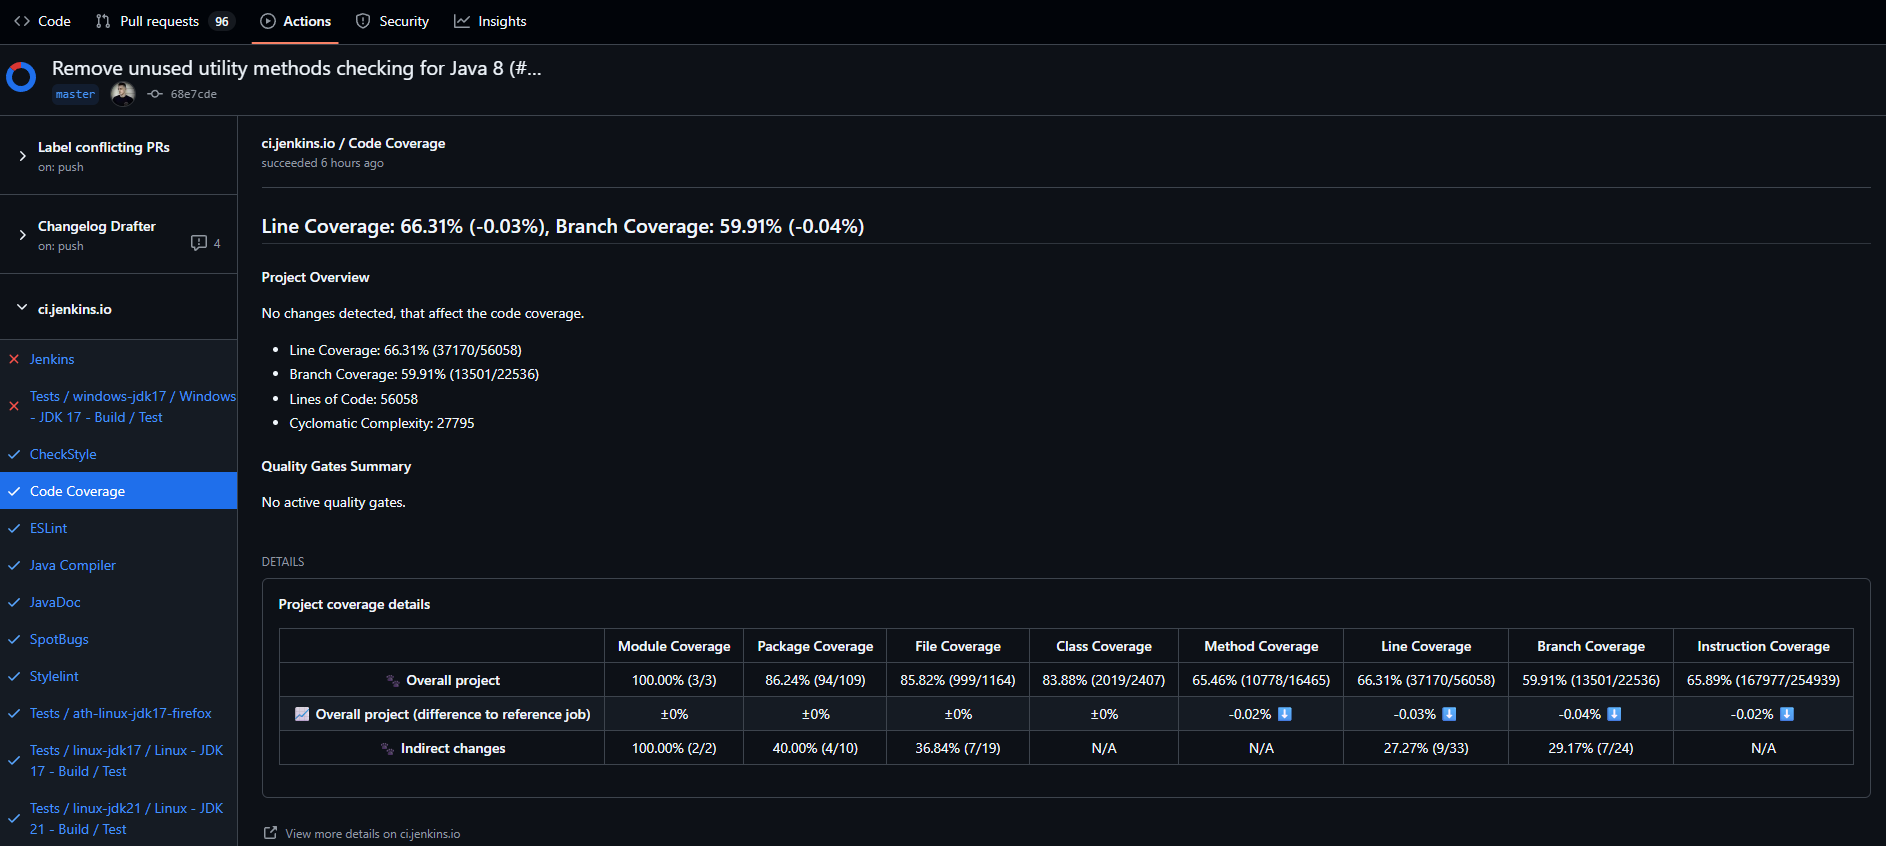This screenshot has height=846, width=1886.
Task: Open the Code tab
Action: click(x=42, y=21)
